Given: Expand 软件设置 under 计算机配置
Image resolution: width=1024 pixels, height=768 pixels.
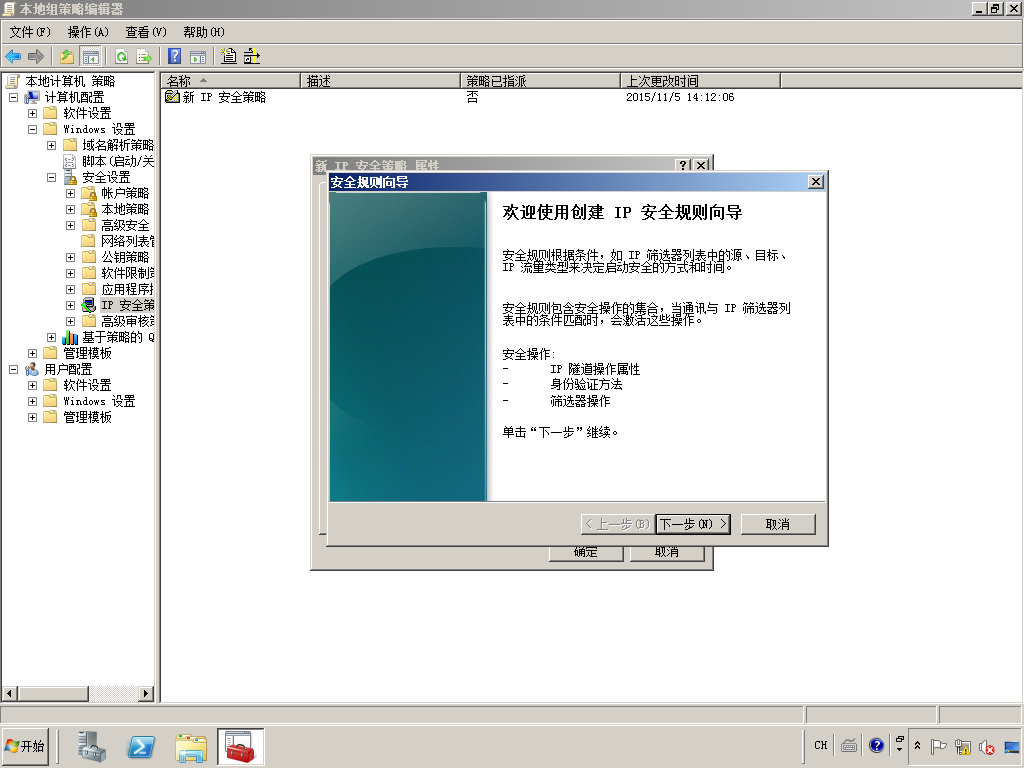Looking at the screenshot, I should (32, 113).
